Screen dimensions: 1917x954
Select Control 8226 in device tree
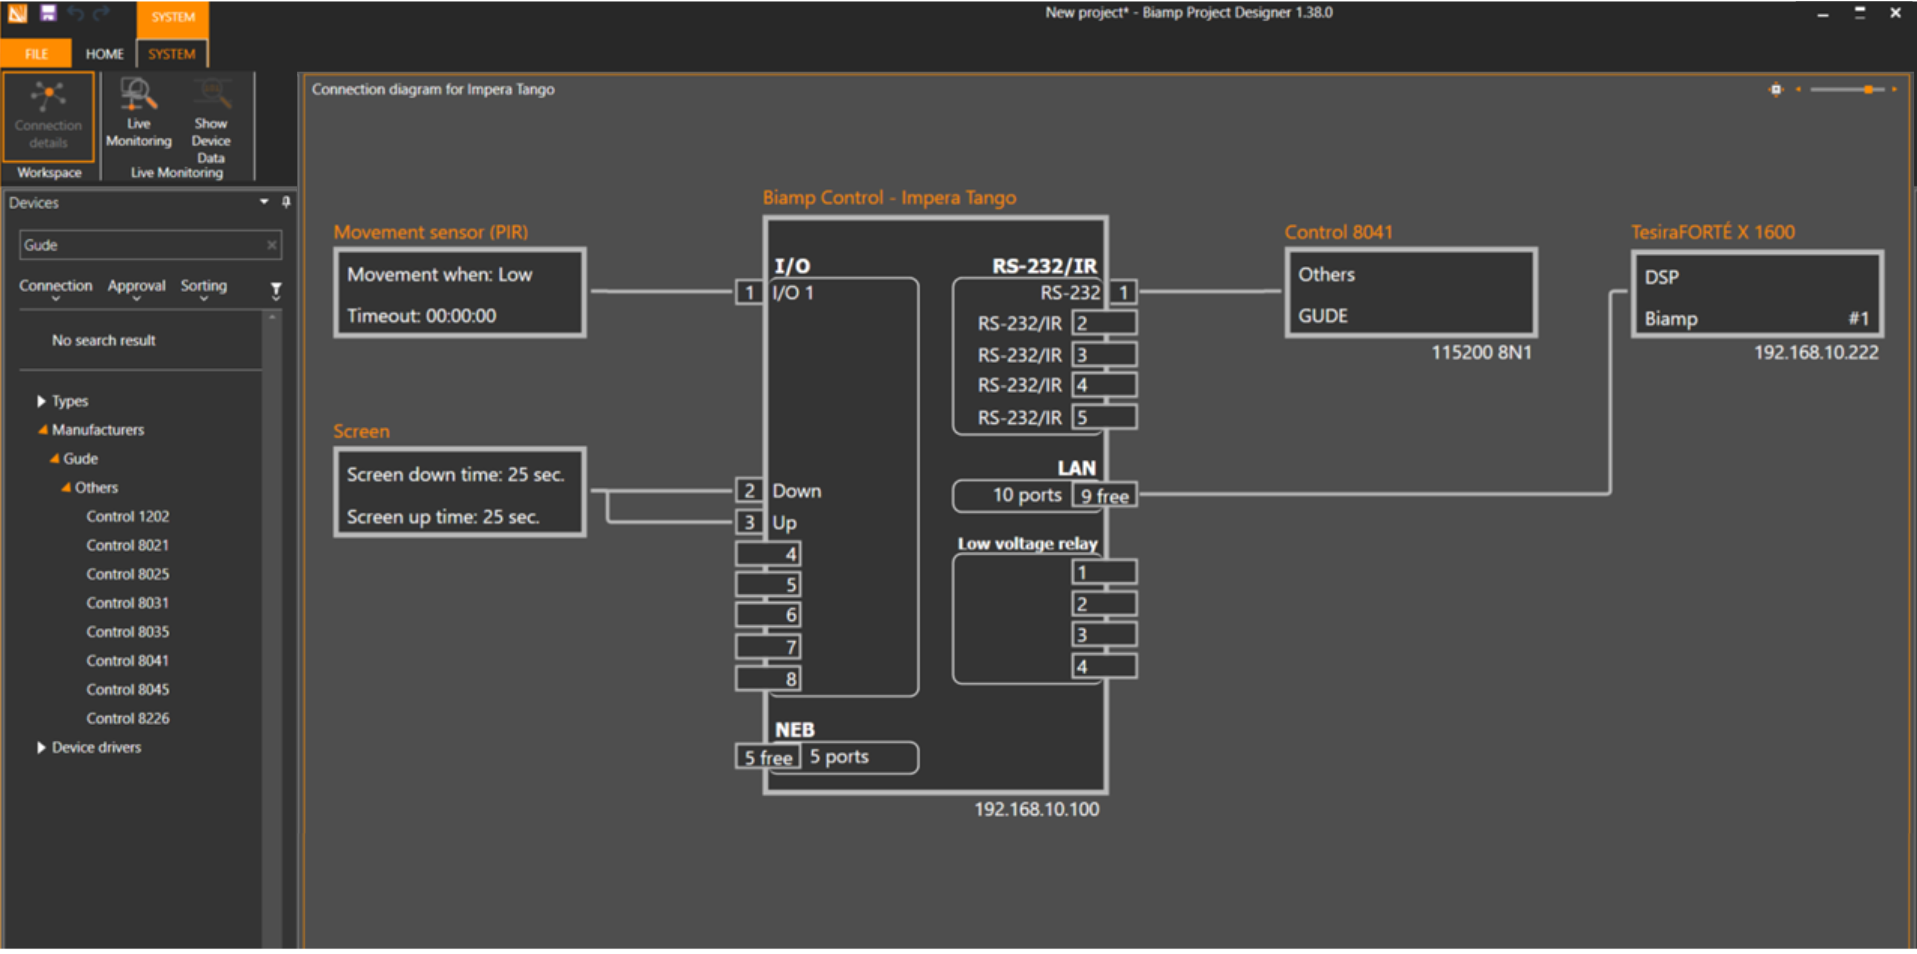pyautogui.click(x=127, y=719)
